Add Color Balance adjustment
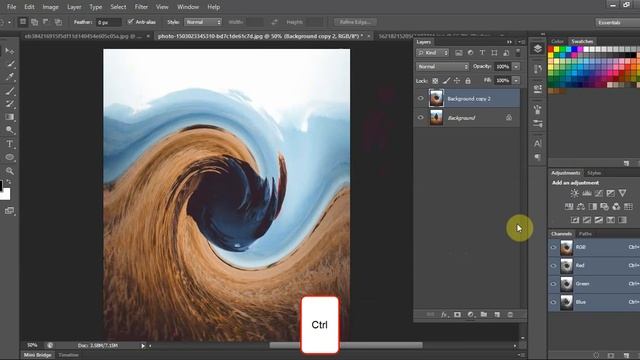This screenshot has width=640, height=360. 580,207
